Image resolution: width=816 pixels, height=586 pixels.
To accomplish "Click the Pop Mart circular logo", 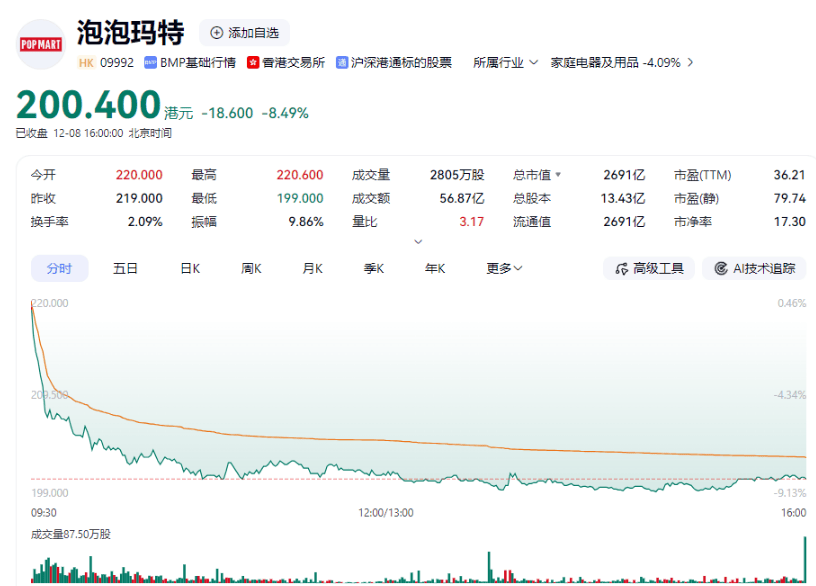I will [x=39, y=44].
